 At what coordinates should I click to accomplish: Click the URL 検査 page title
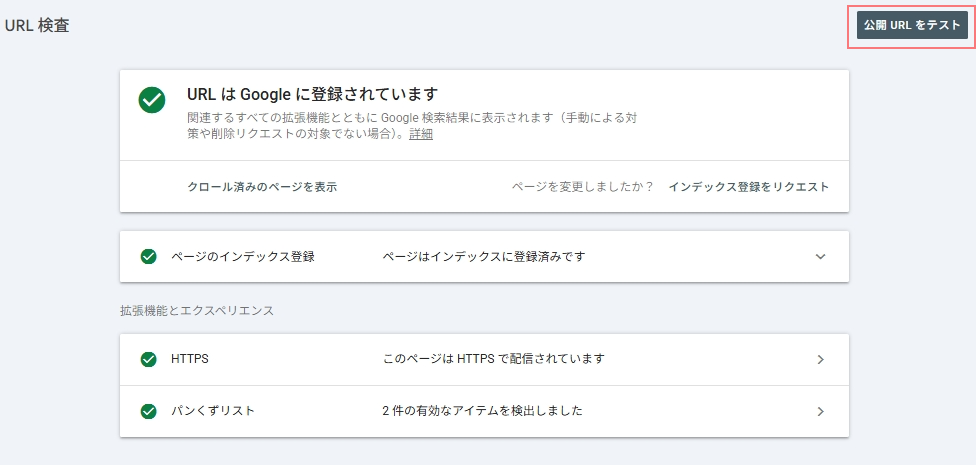(x=37, y=26)
